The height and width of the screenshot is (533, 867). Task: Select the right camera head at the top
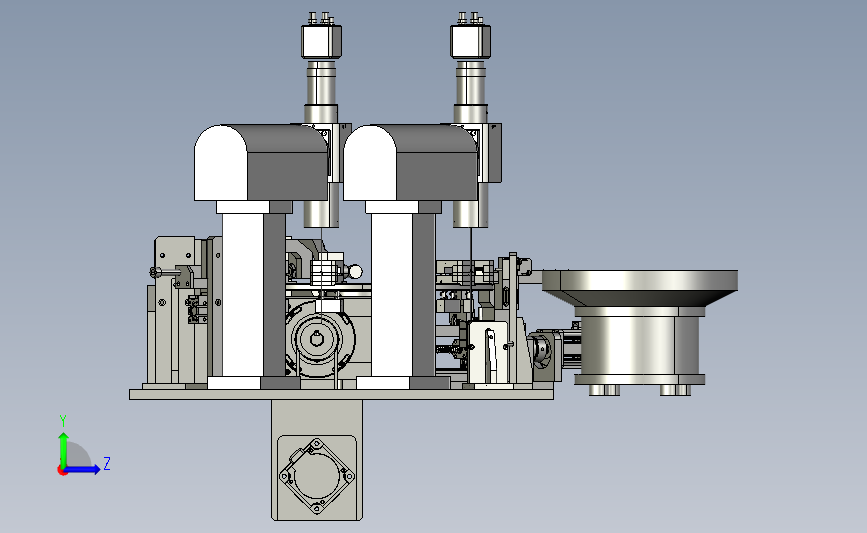(471, 41)
